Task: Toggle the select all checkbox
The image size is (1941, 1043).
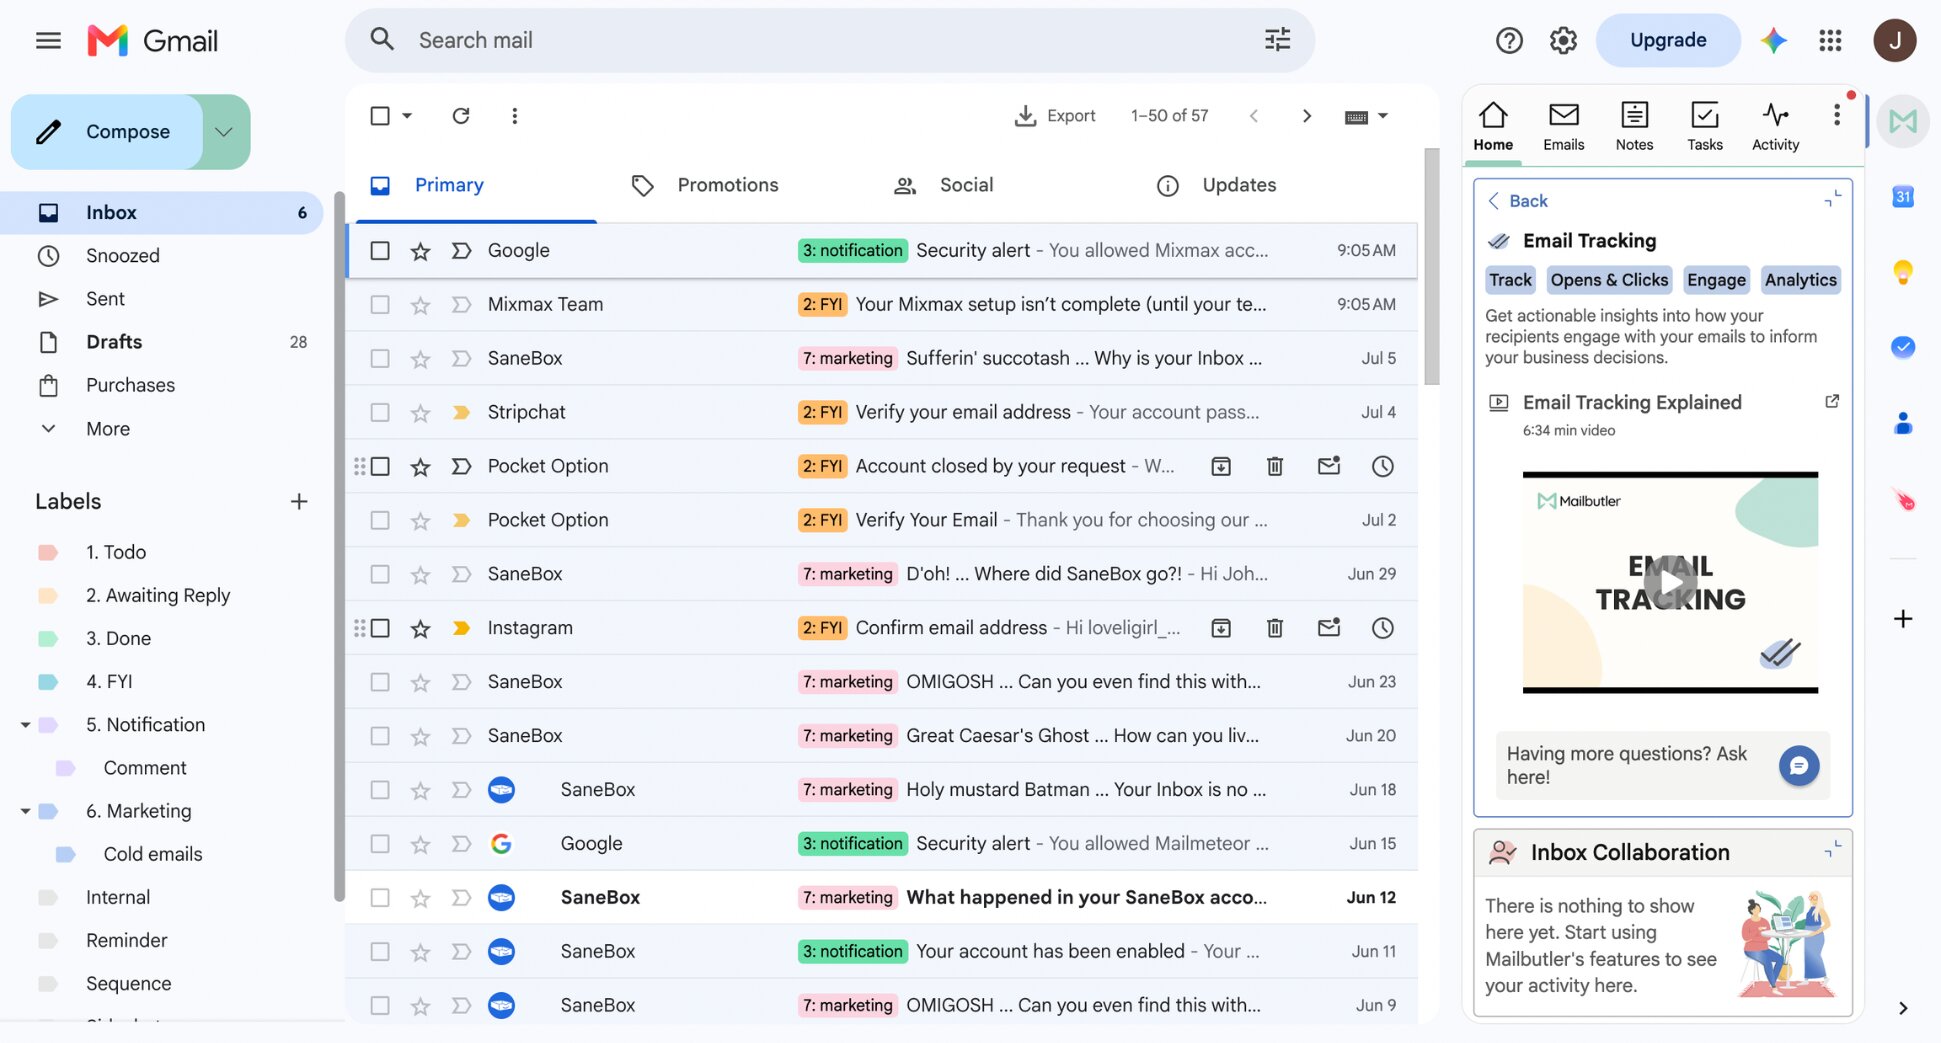Action: (x=380, y=116)
